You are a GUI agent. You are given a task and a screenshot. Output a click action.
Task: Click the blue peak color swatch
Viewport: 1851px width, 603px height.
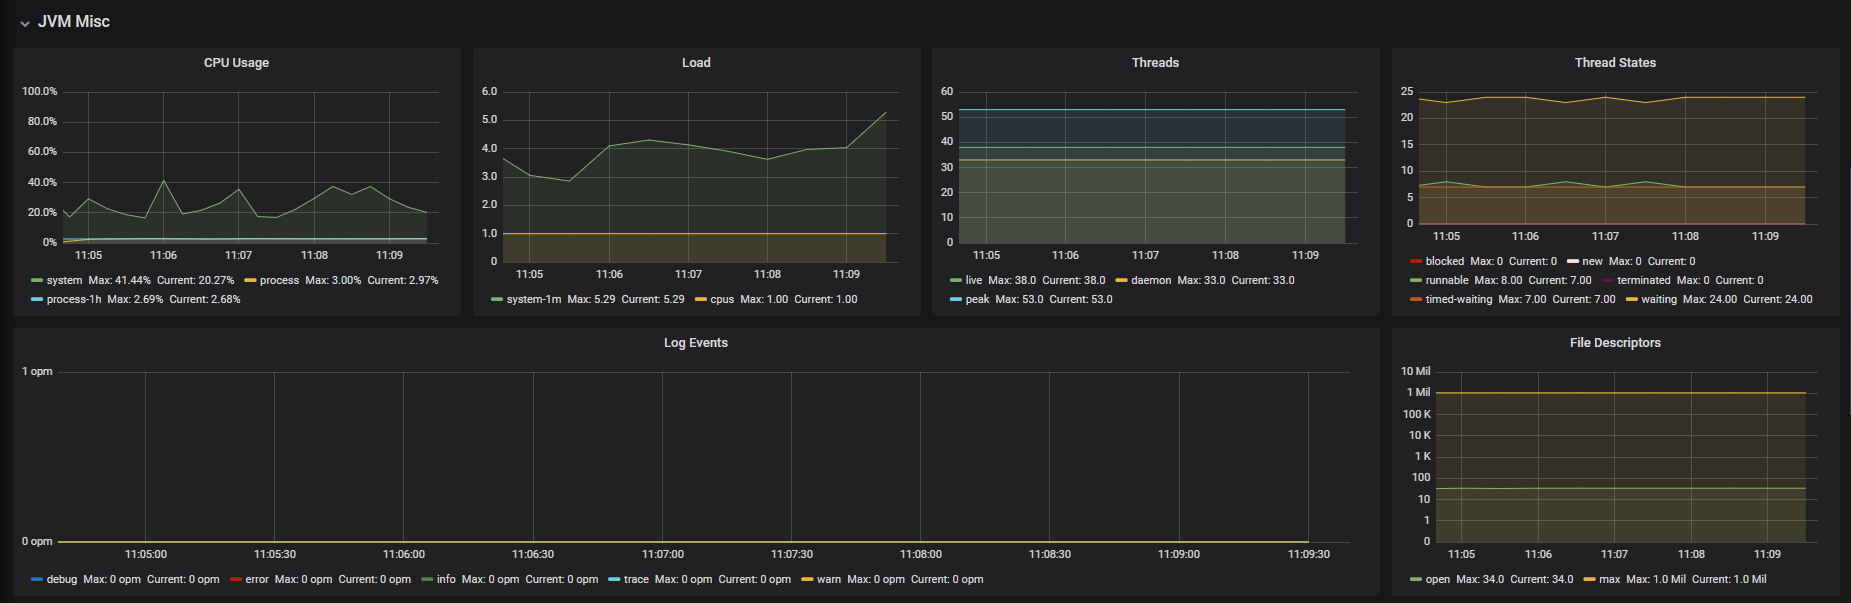pos(956,299)
